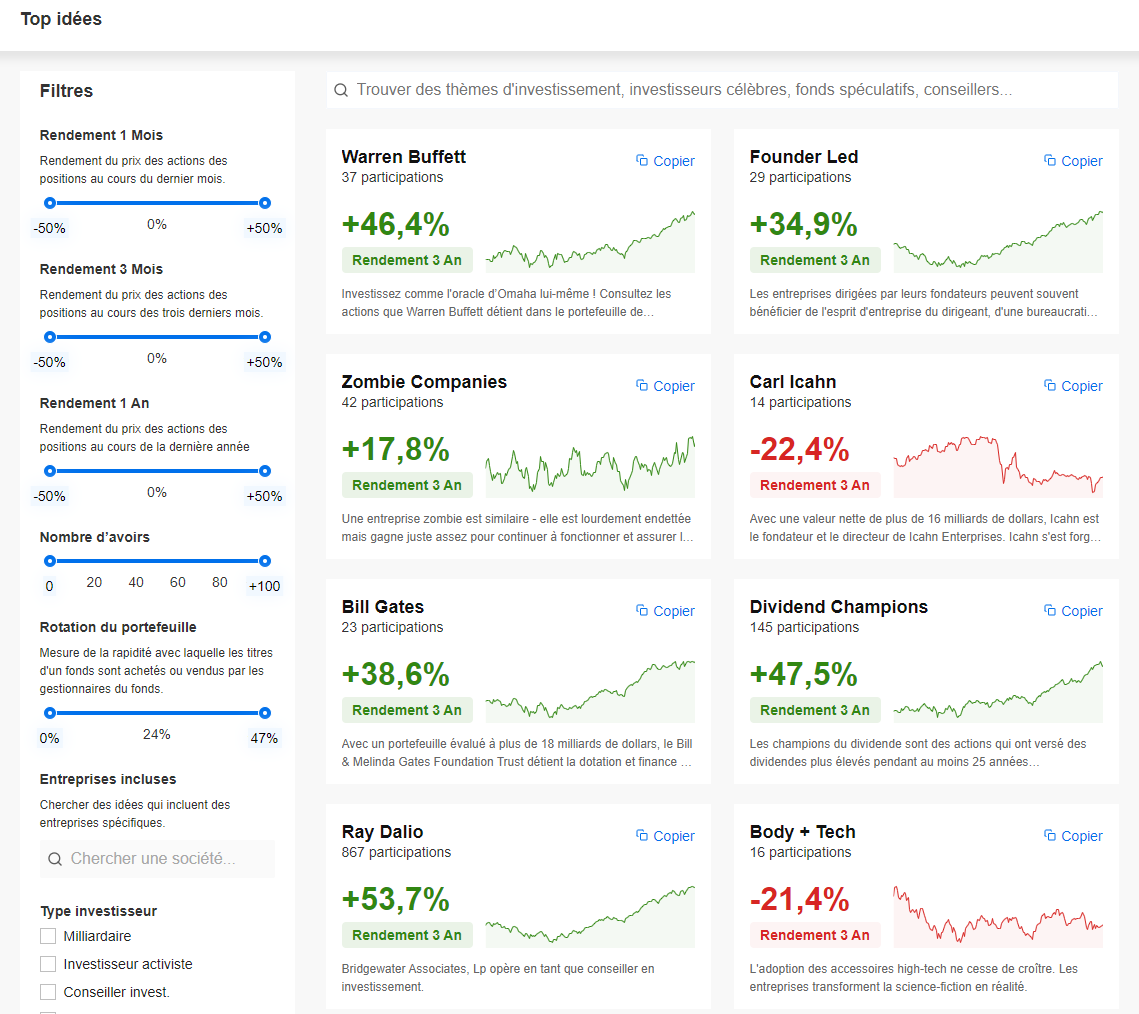The width and height of the screenshot is (1139, 1014).
Task: Open the Carl Icahn idea title
Action: 793,382
